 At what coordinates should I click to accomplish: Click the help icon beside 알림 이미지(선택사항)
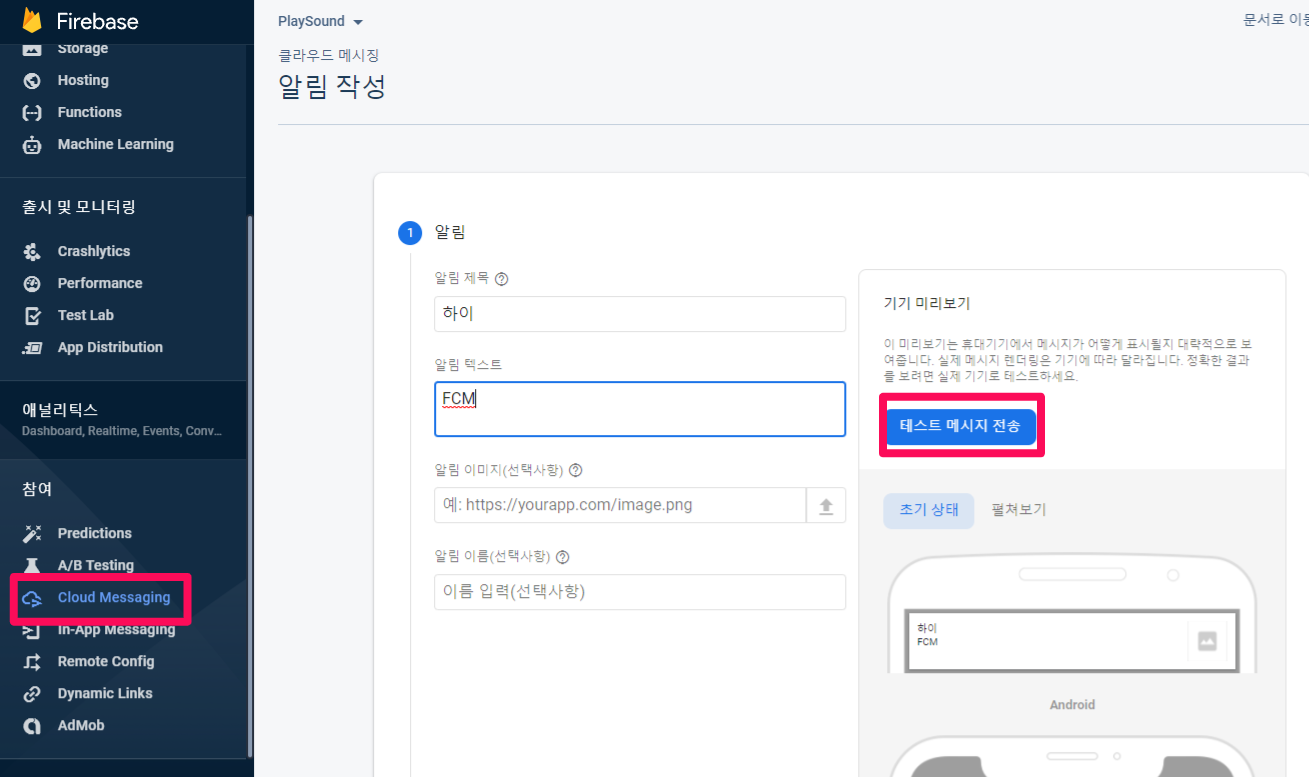point(575,470)
